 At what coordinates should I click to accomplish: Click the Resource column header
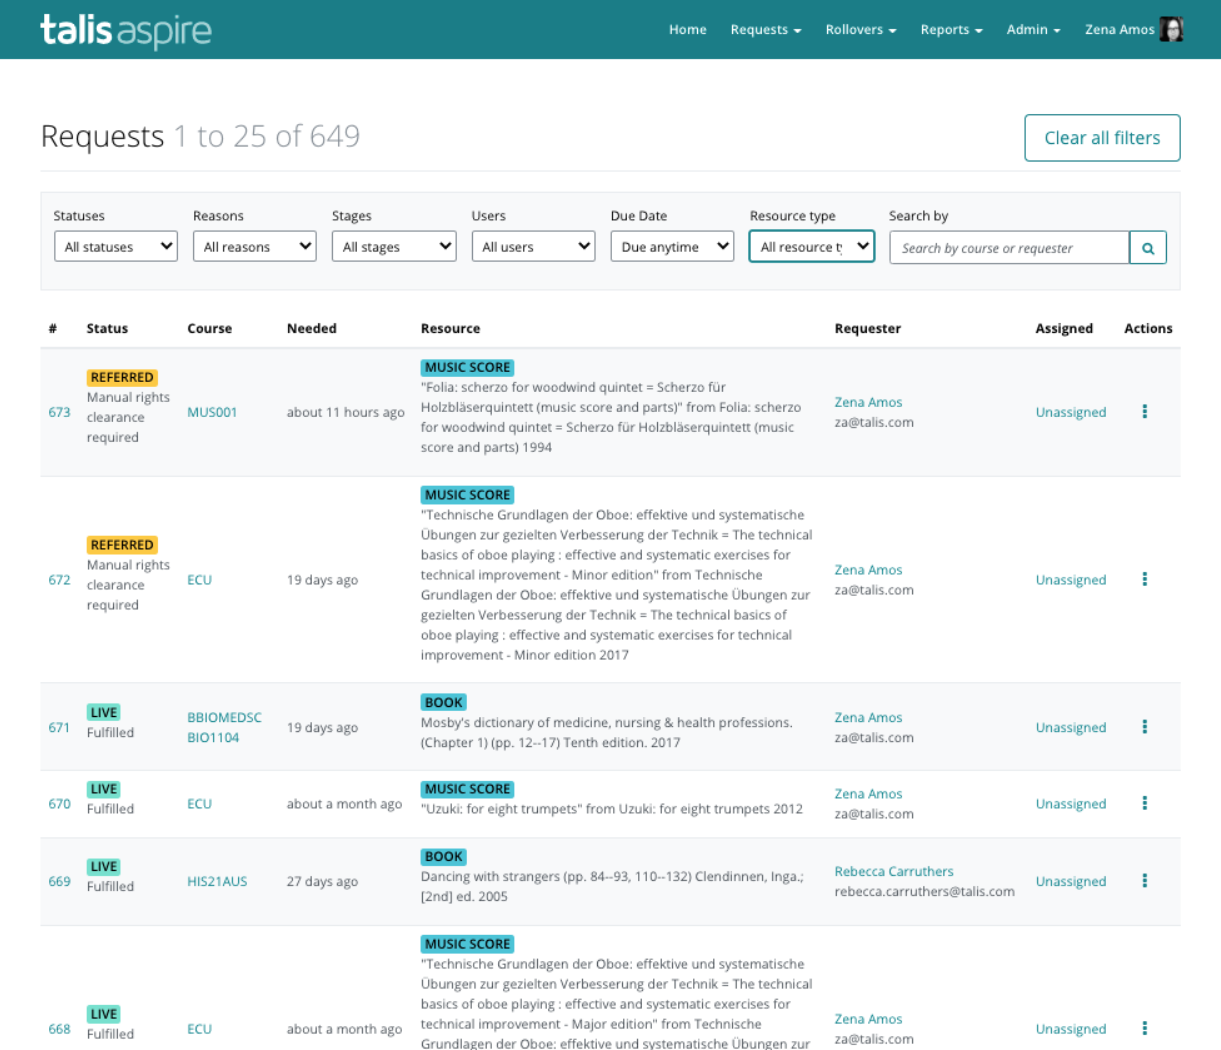point(450,328)
